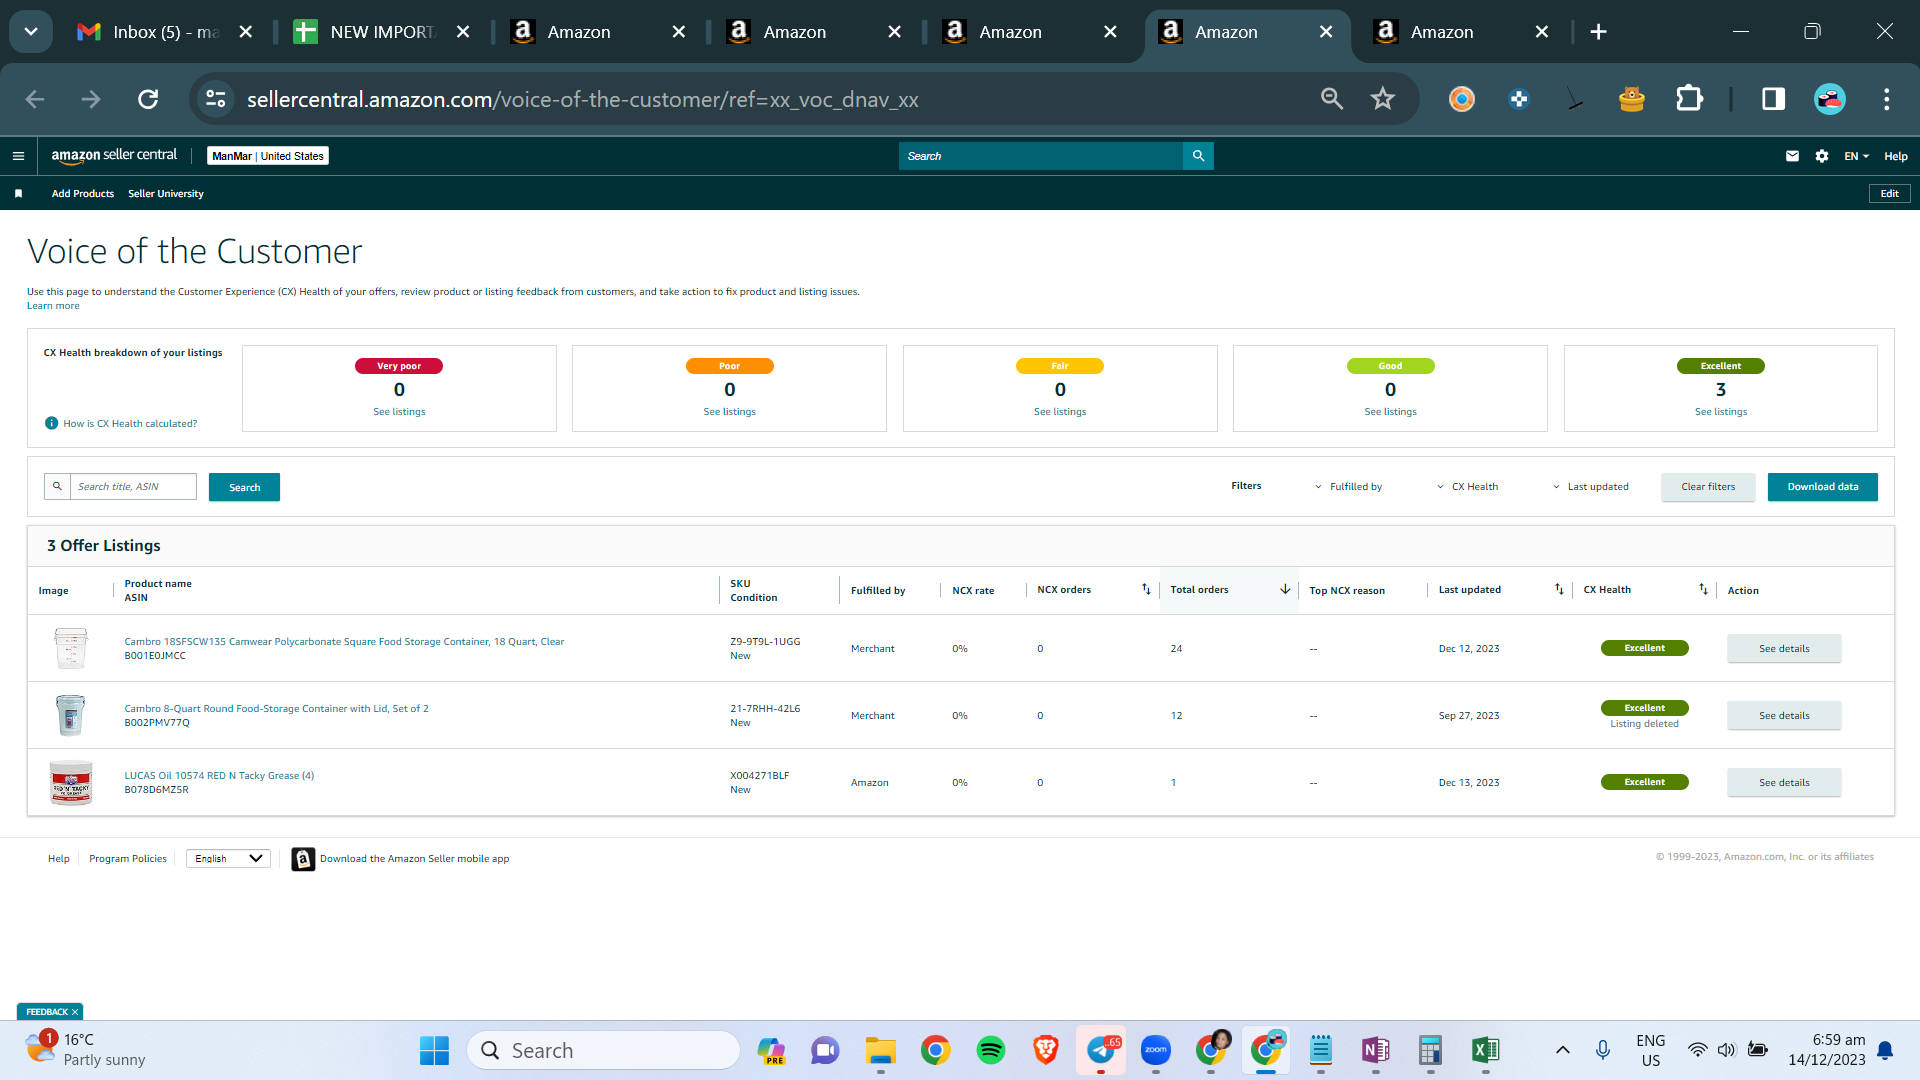See listings under the Fair category

click(x=1059, y=412)
